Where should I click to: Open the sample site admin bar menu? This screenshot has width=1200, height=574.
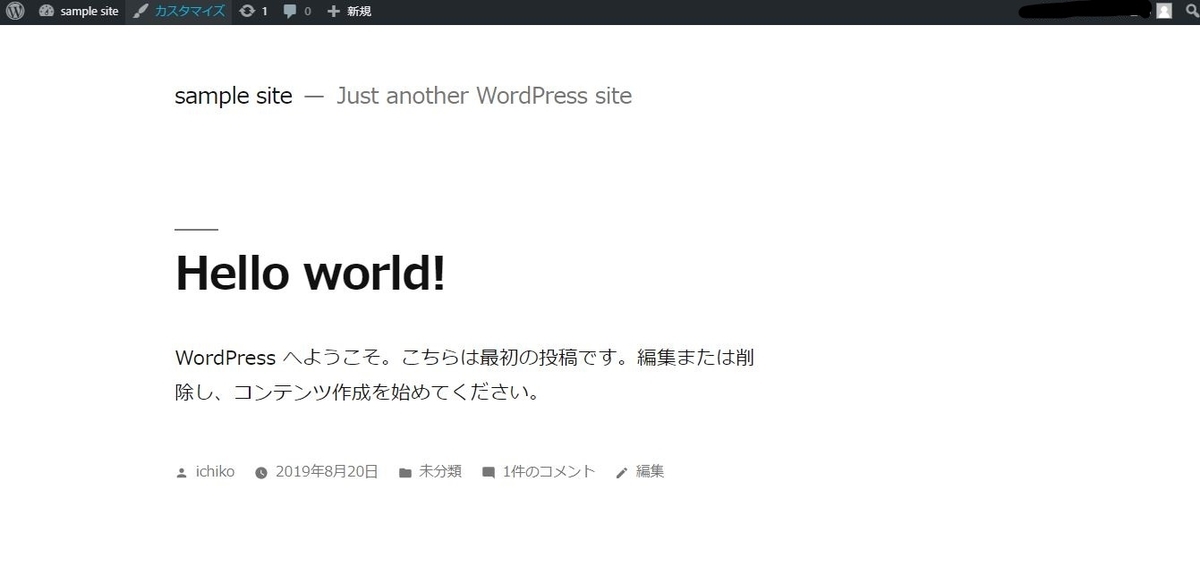click(89, 12)
